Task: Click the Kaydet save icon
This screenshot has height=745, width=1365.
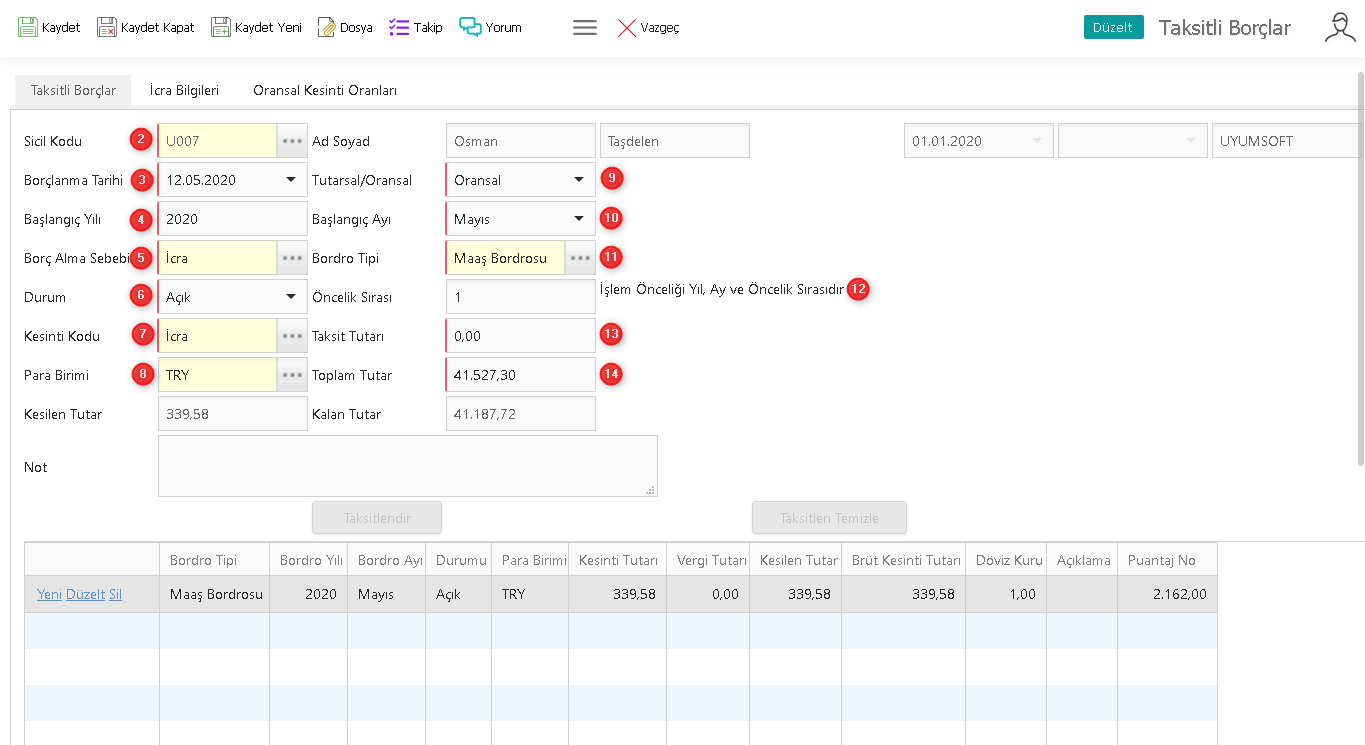Action: coord(28,27)
